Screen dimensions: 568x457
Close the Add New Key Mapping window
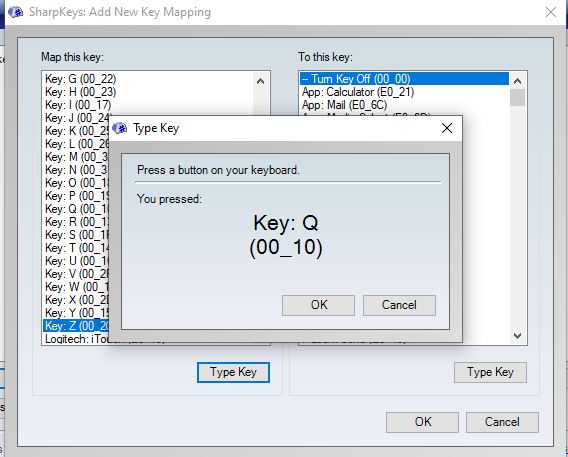pyautogui.click(x=551, y=12)
